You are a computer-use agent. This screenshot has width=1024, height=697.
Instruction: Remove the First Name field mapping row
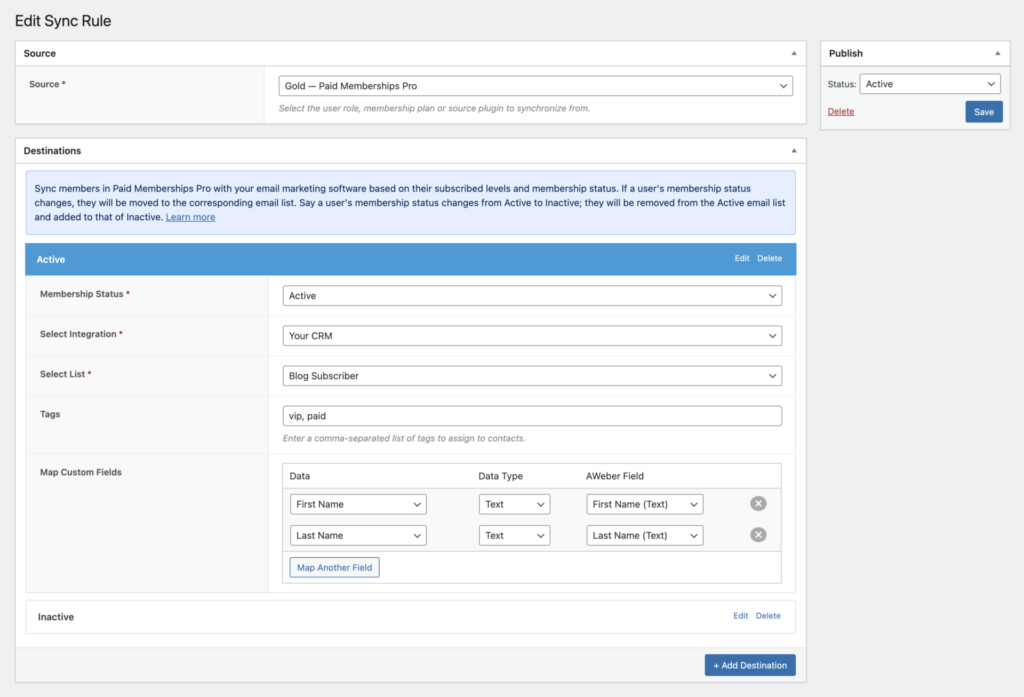click(x=758, y=504)
